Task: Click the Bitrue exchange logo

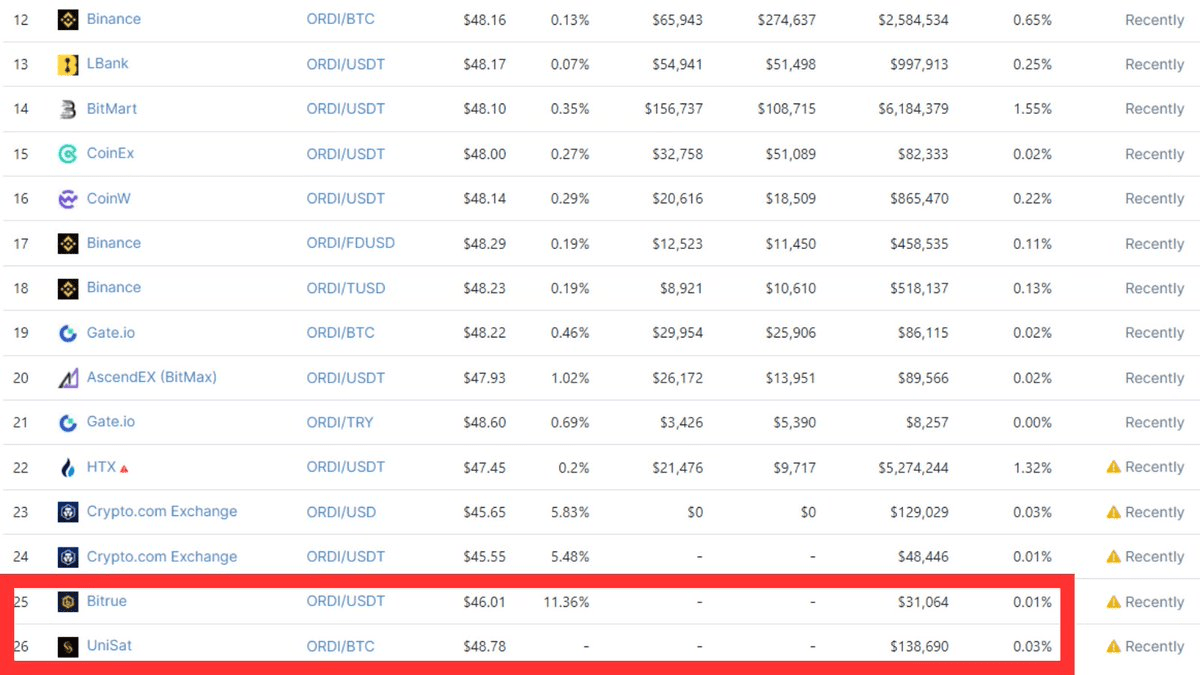Action: (x=68, y=602)
